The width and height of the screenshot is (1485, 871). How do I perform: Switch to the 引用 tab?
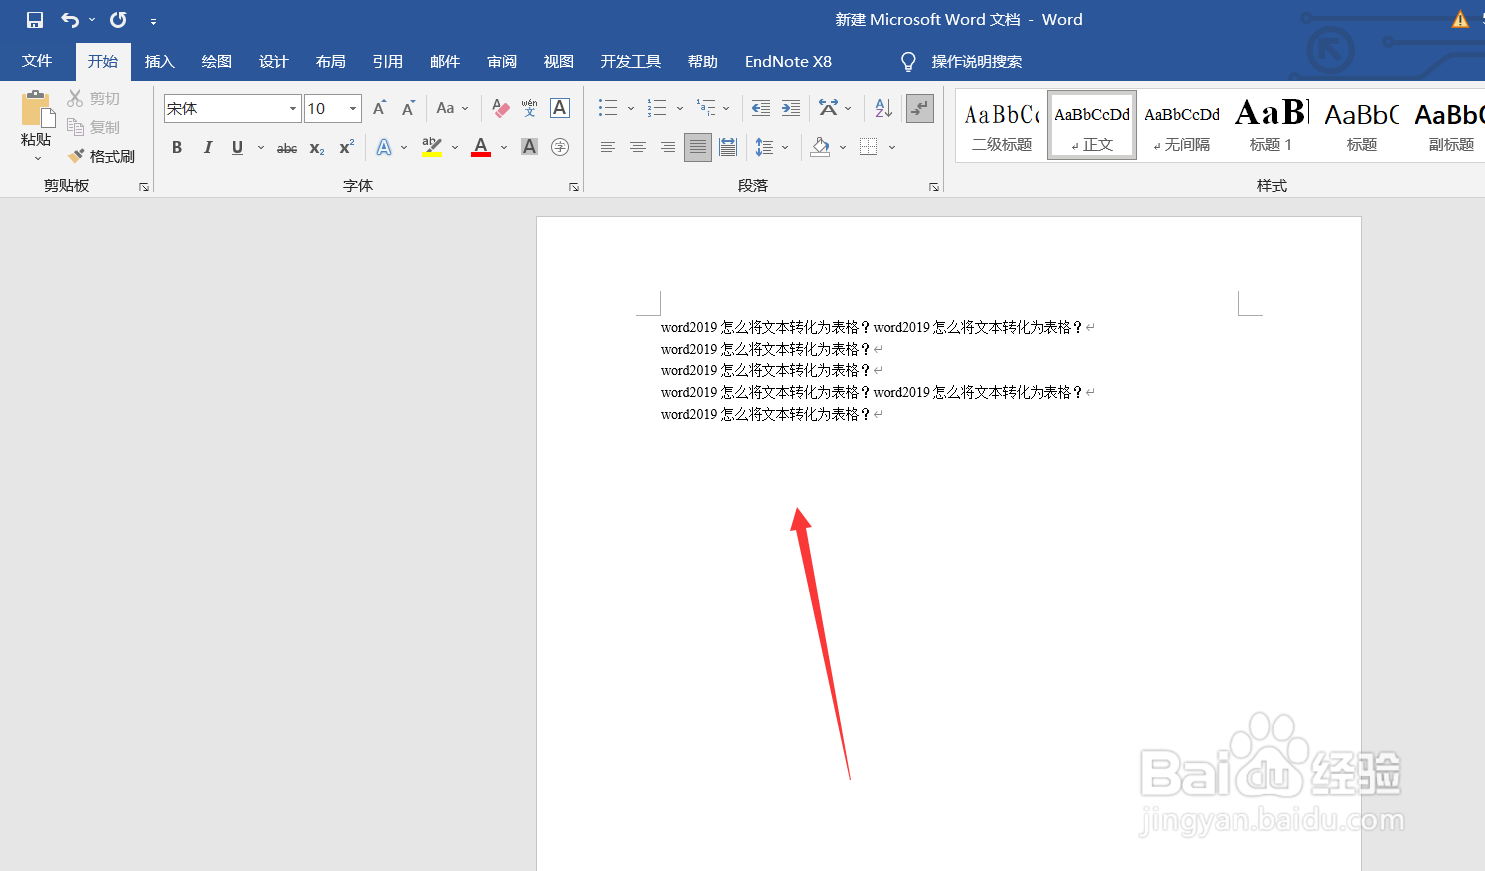click(388, 61)
